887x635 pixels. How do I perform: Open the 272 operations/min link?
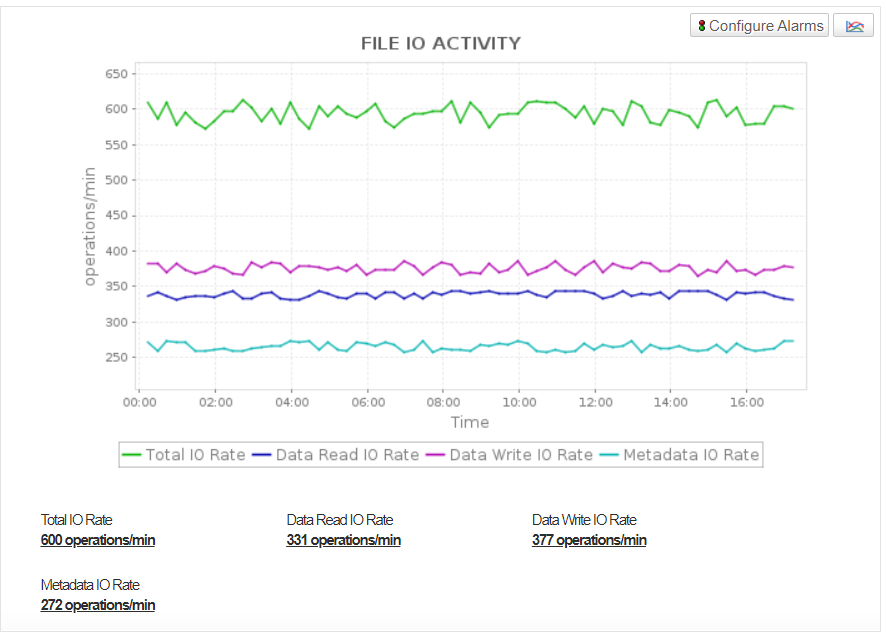click(98, 605)
